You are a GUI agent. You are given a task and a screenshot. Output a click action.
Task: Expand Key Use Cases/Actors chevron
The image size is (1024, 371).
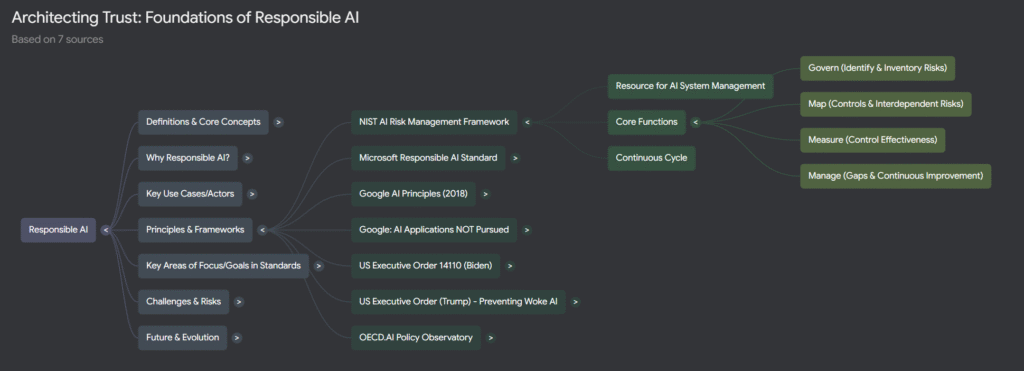tap(253, 194)
